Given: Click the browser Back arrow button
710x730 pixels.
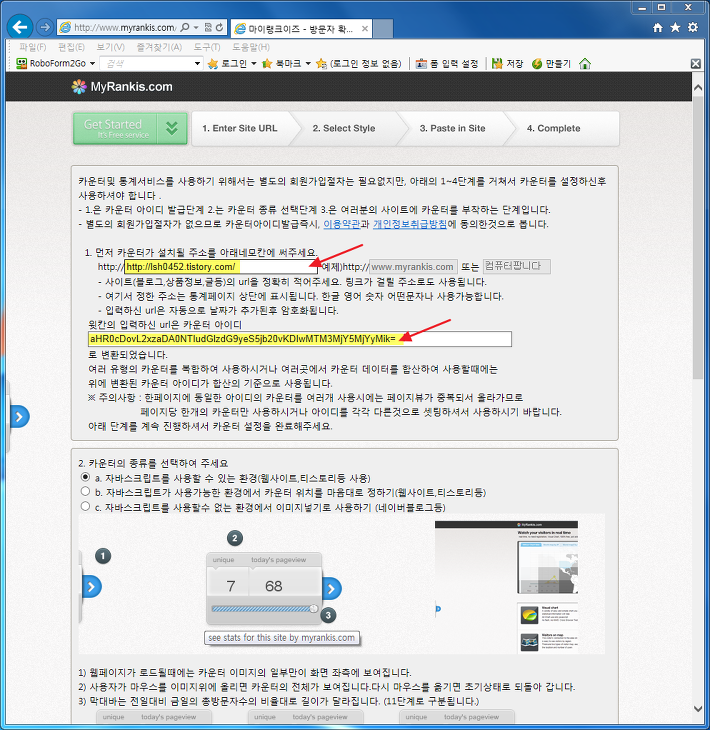Looking at the screenshot, I should [x=20, y=27].
